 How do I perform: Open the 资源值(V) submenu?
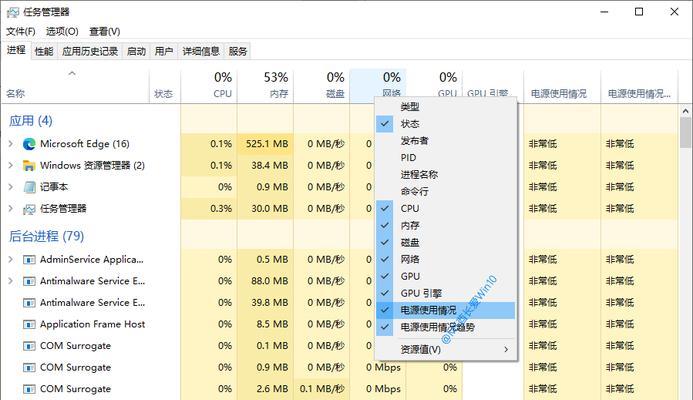tap(446, 349)
